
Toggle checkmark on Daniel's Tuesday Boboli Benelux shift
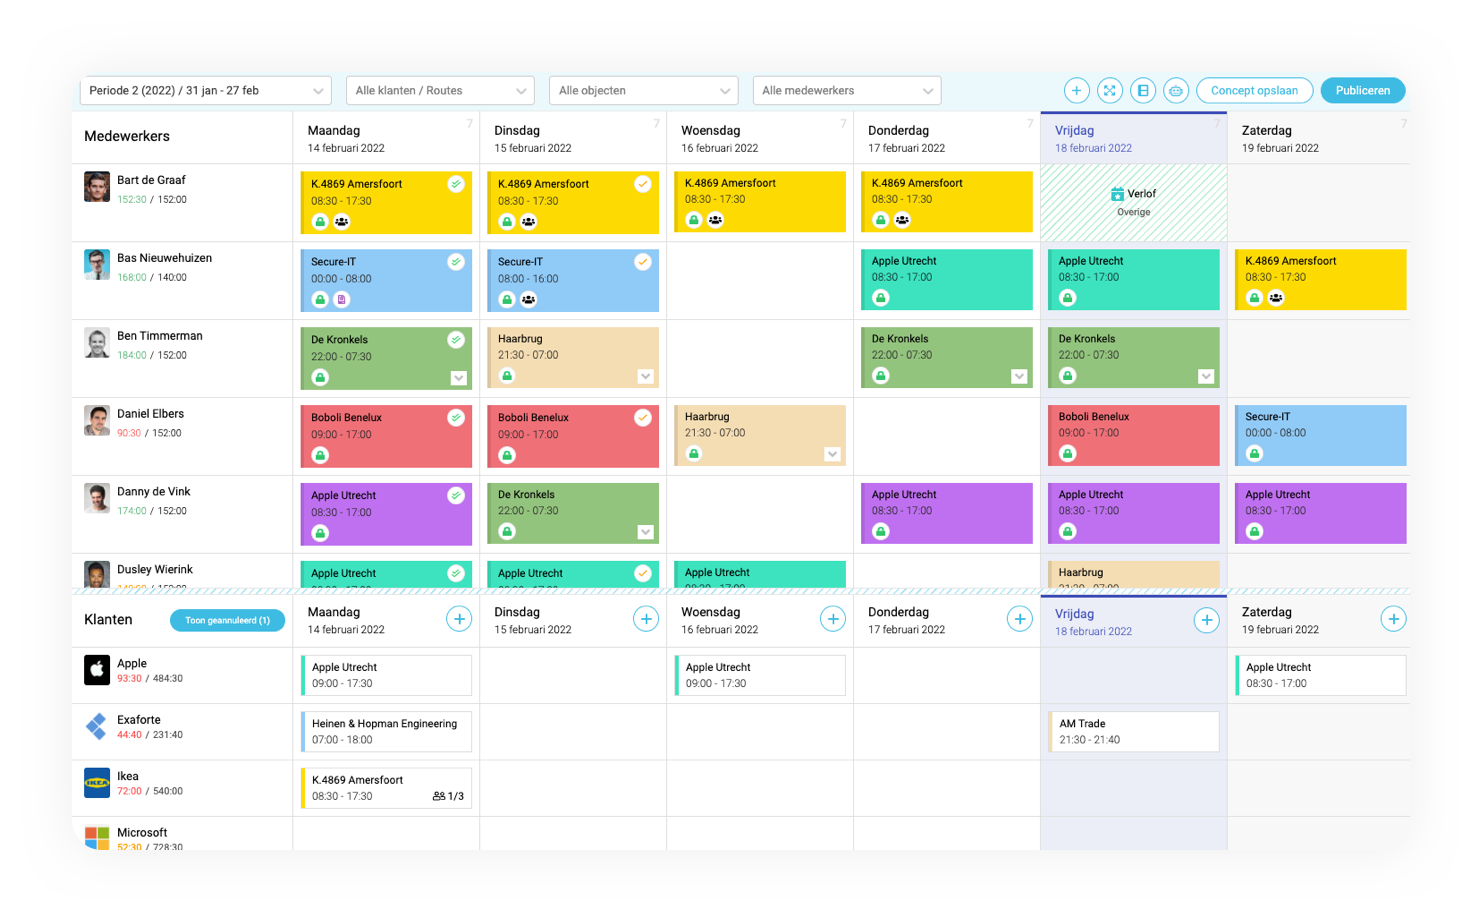click(643, 418)
